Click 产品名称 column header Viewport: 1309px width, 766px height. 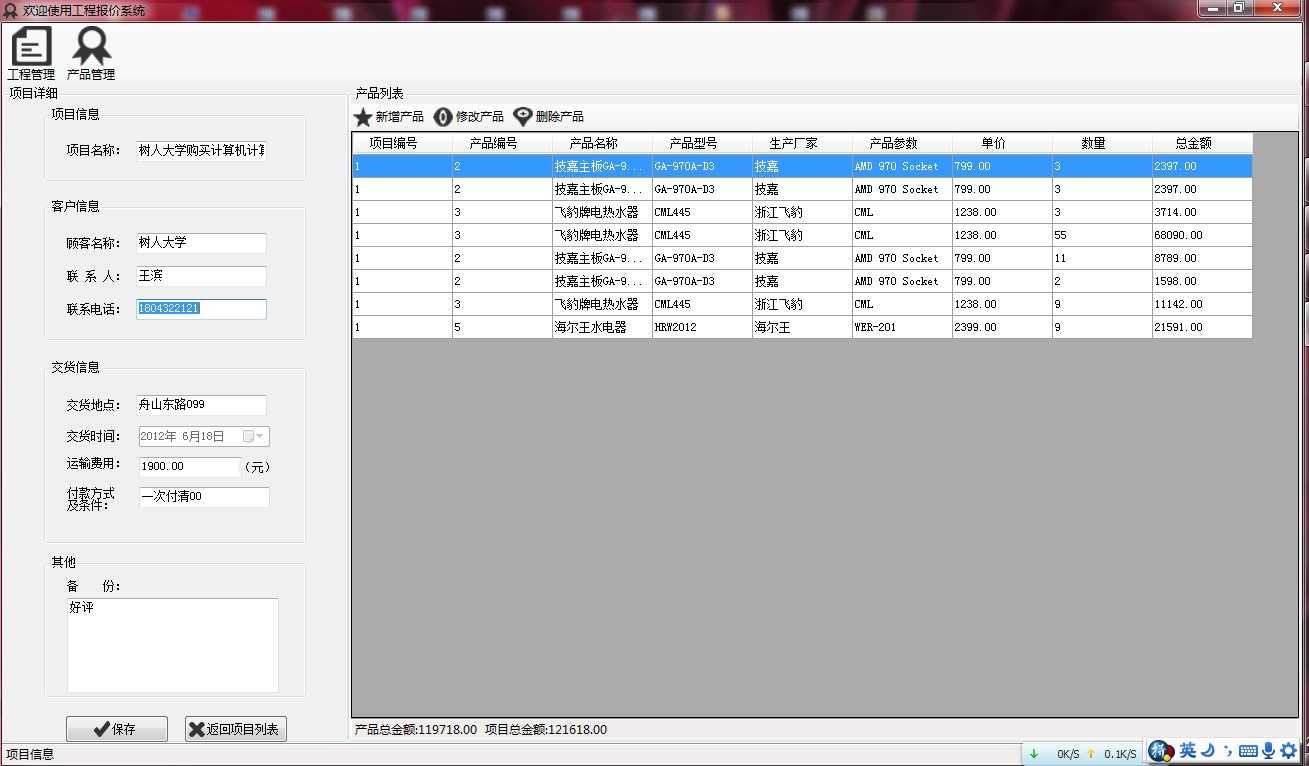(x=602, y=144)
